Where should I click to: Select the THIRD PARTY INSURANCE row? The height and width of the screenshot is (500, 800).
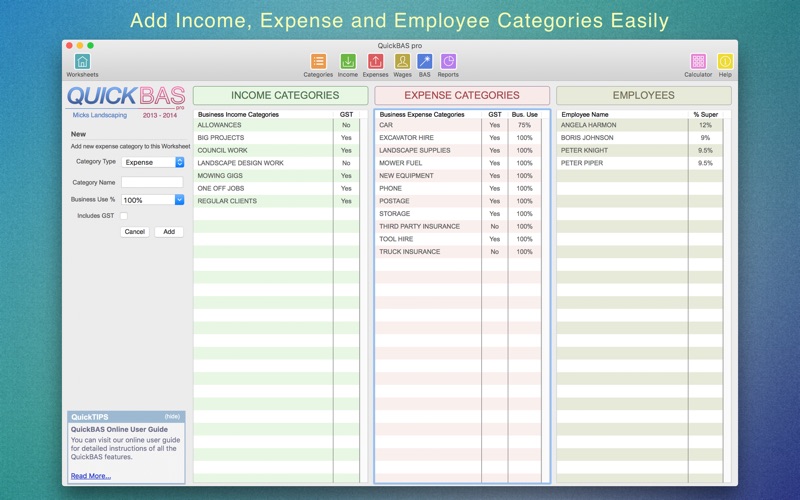[x=458, y=227]
